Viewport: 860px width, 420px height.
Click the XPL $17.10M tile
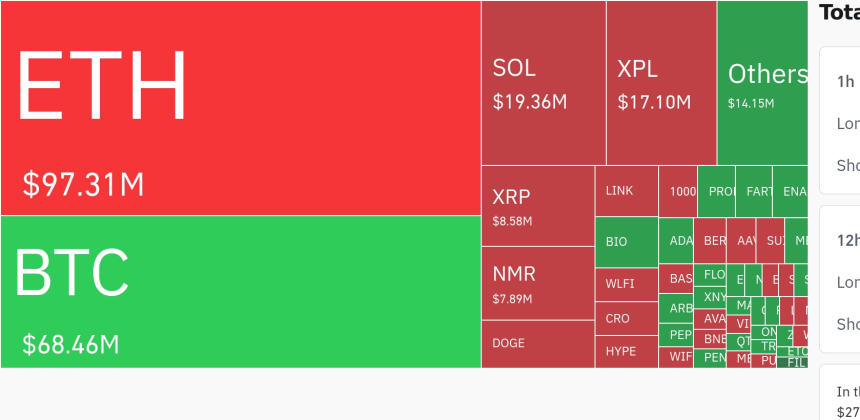(660, 83)
